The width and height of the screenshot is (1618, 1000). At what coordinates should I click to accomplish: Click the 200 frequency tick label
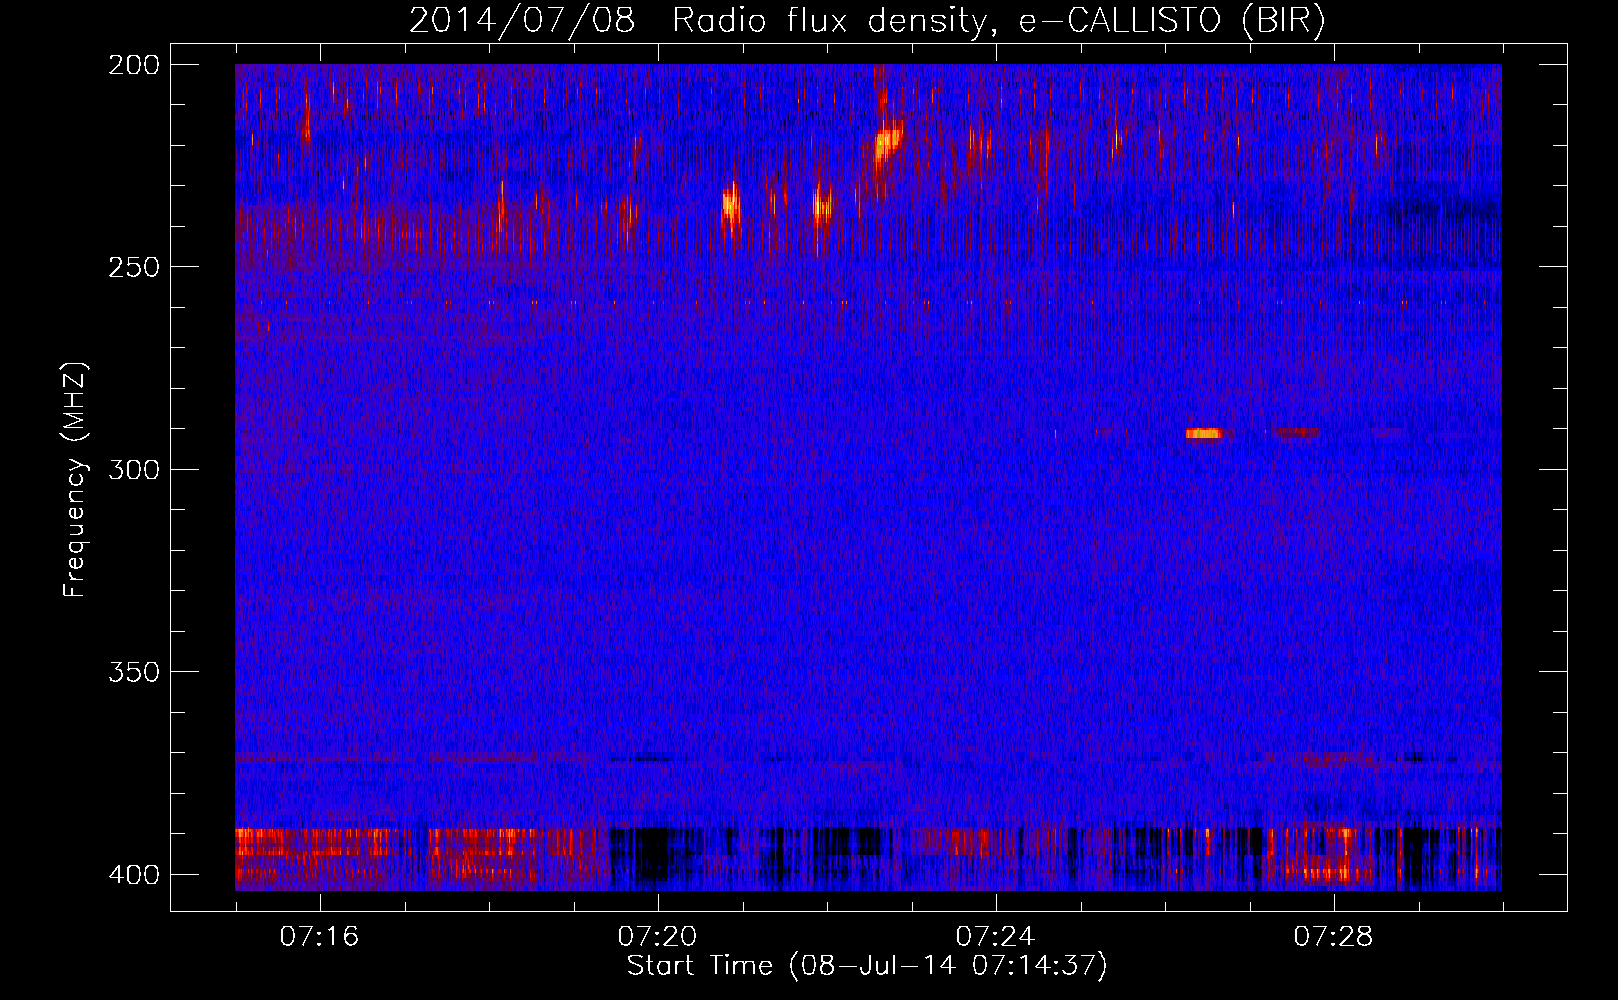click(x=134, y=65)
